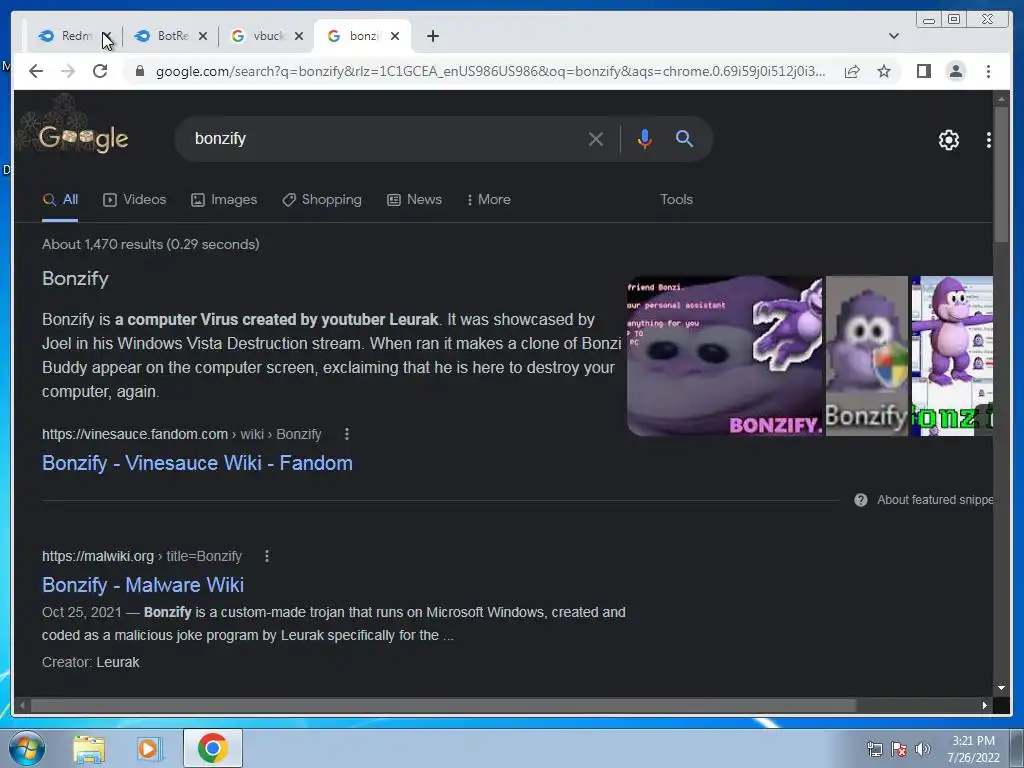Screen dimensions: 1024x768
Task: Open the Chrome side panel
Action: pyautogui.click(x=923, y=71)
